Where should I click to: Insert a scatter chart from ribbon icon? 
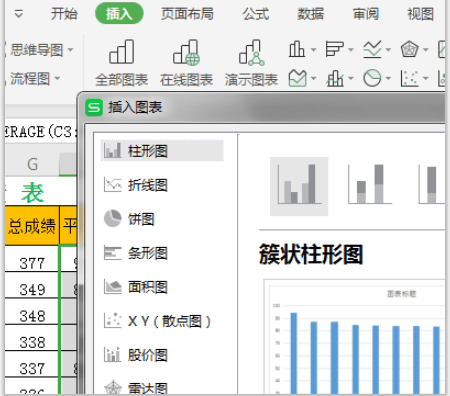click(x=409, y=78)
